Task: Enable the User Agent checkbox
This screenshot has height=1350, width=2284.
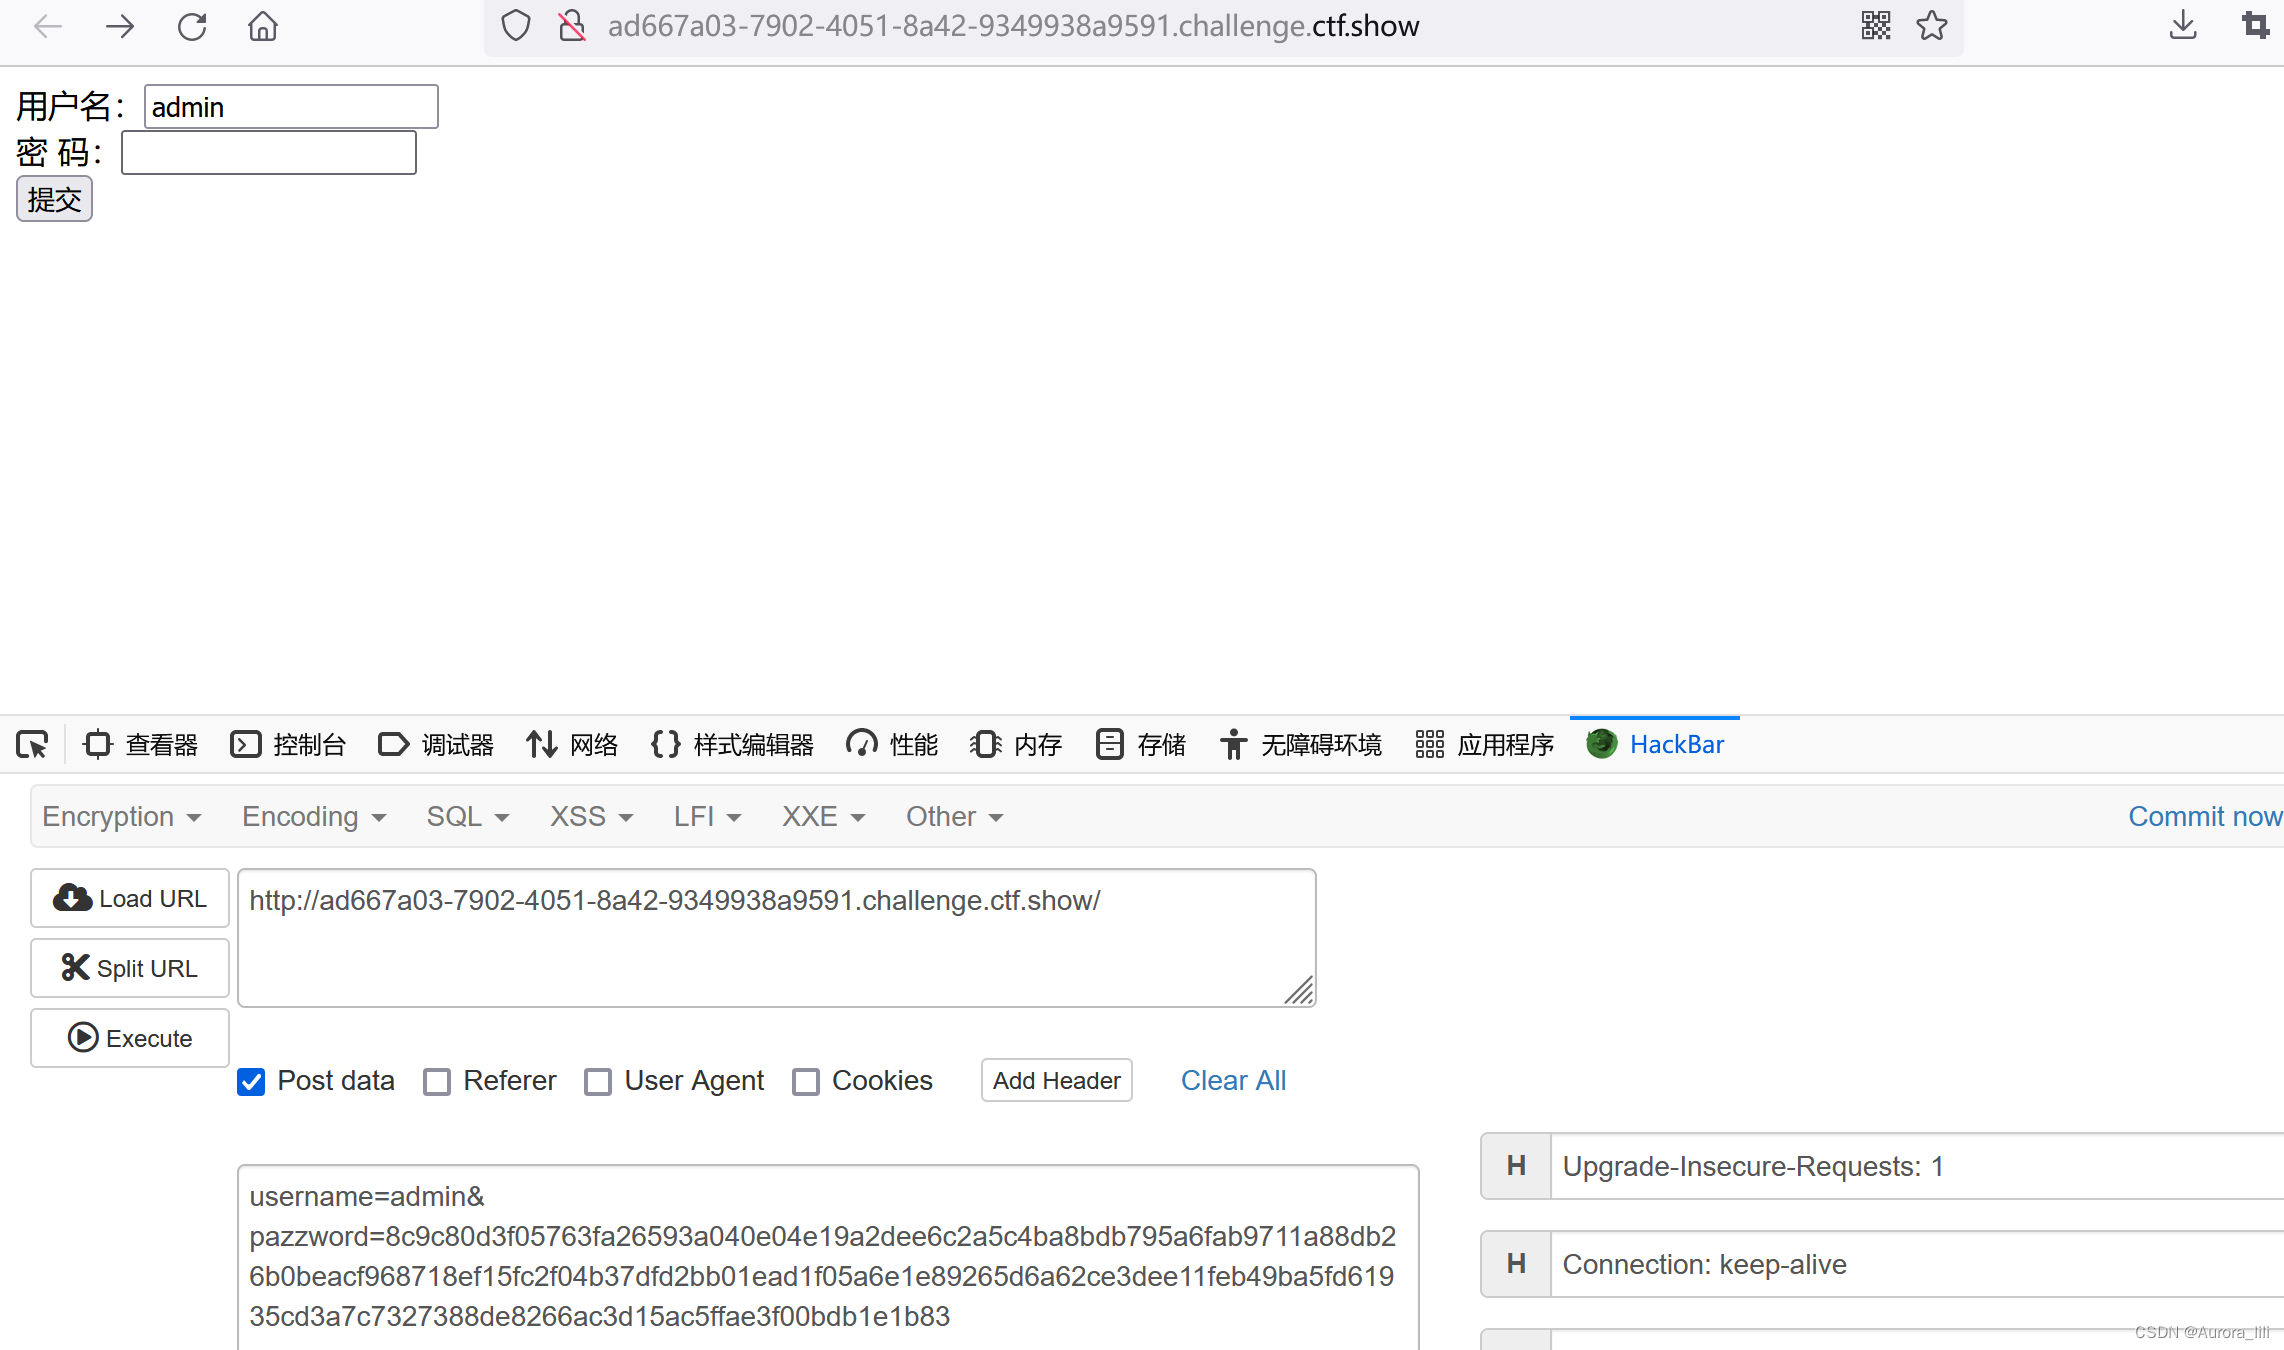Action: tap(598, 1080)
